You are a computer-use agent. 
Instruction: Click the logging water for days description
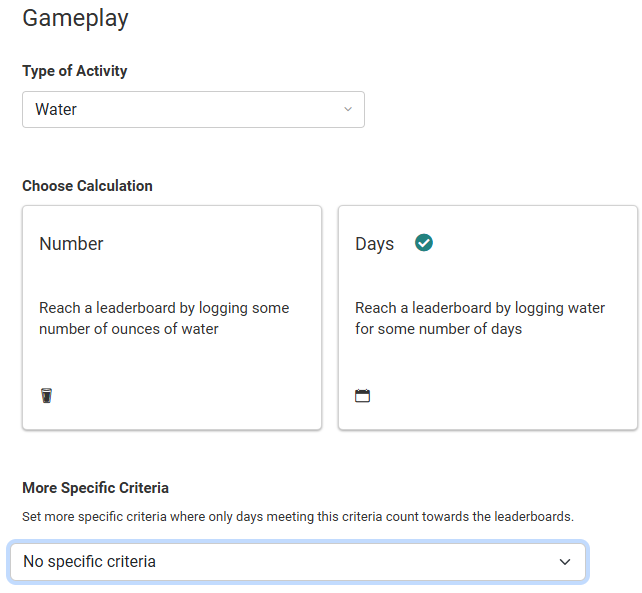click(x=480, y=318)
